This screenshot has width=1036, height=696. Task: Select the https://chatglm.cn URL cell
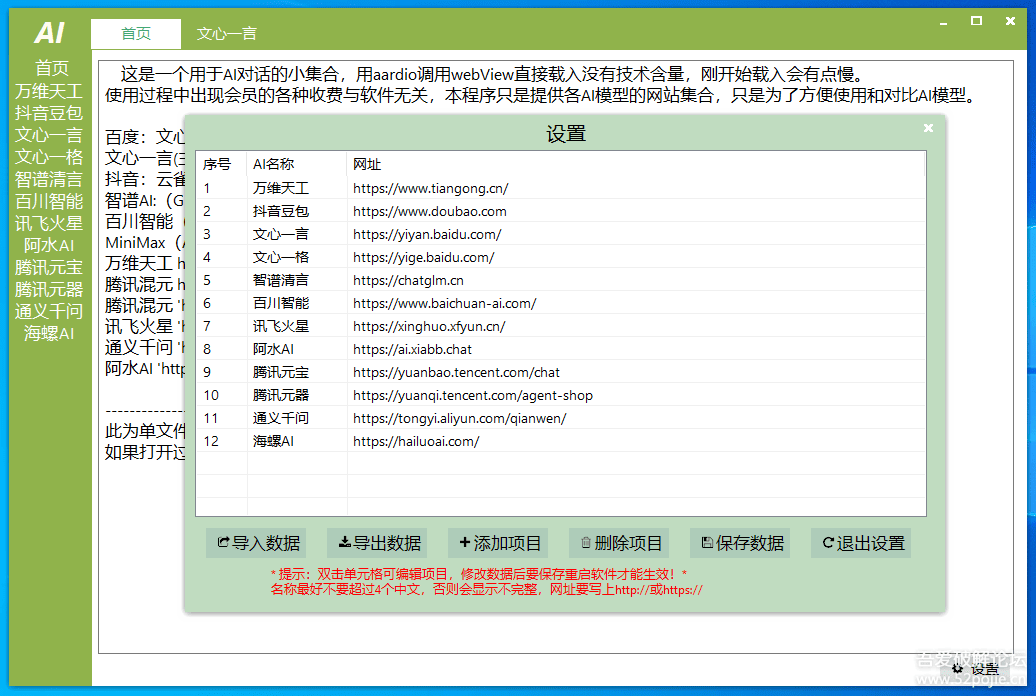coord(408,280)
